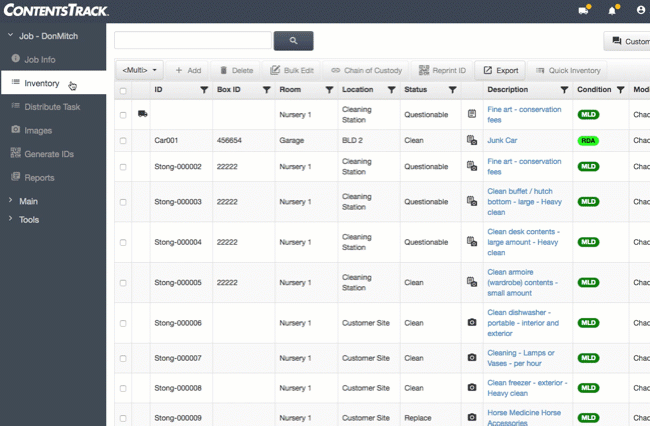The width and height of the screenshot is (650, 426).
Task: Open the Custom chat button at top right
Action: pyautogui.click(x=628, y=41)
